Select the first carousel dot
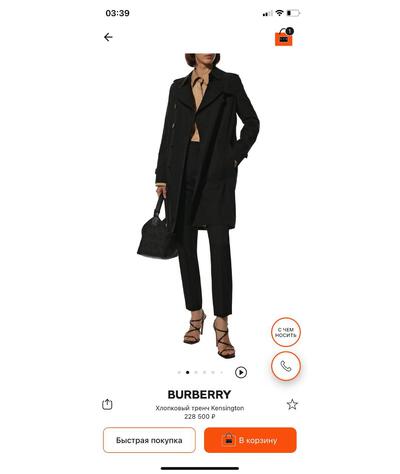The height and width of the screenshot is (474, 400). coord(179,372)
